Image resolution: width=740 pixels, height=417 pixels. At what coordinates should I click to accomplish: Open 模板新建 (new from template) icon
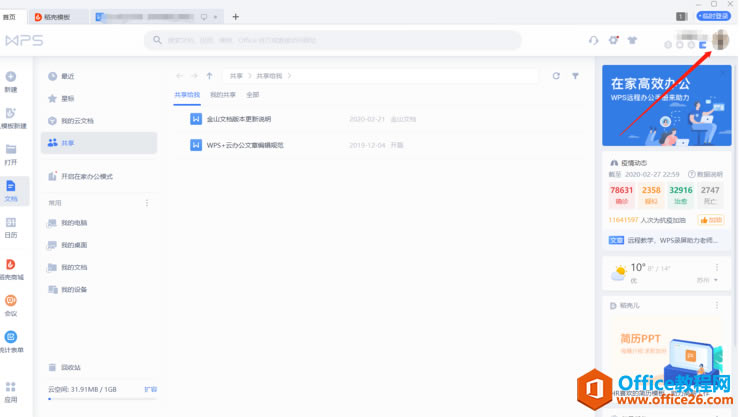point(11,113)
